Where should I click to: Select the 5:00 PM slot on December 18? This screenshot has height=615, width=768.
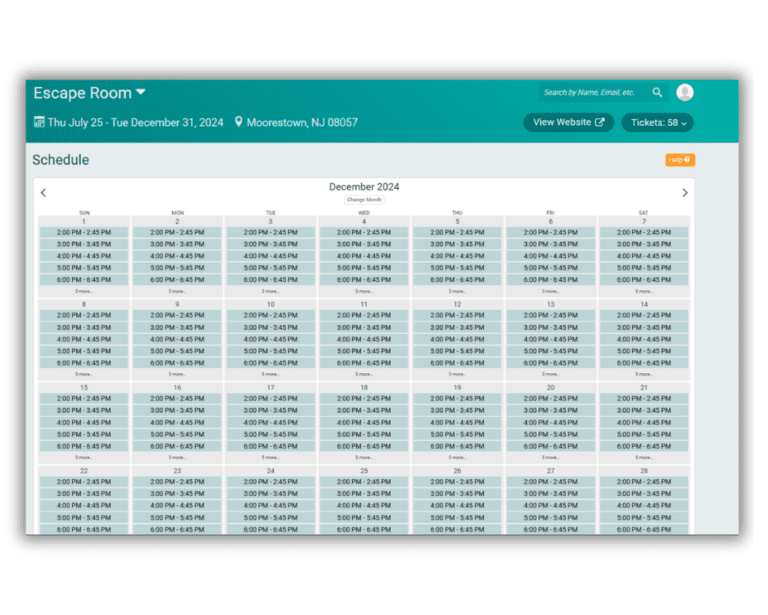(364, 434)
